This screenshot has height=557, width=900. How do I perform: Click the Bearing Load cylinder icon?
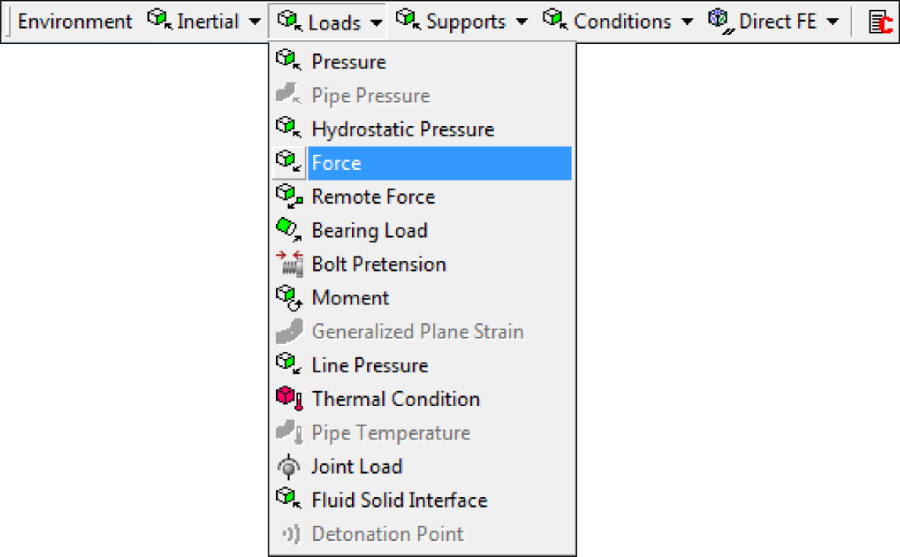click(x=289, y=229)
